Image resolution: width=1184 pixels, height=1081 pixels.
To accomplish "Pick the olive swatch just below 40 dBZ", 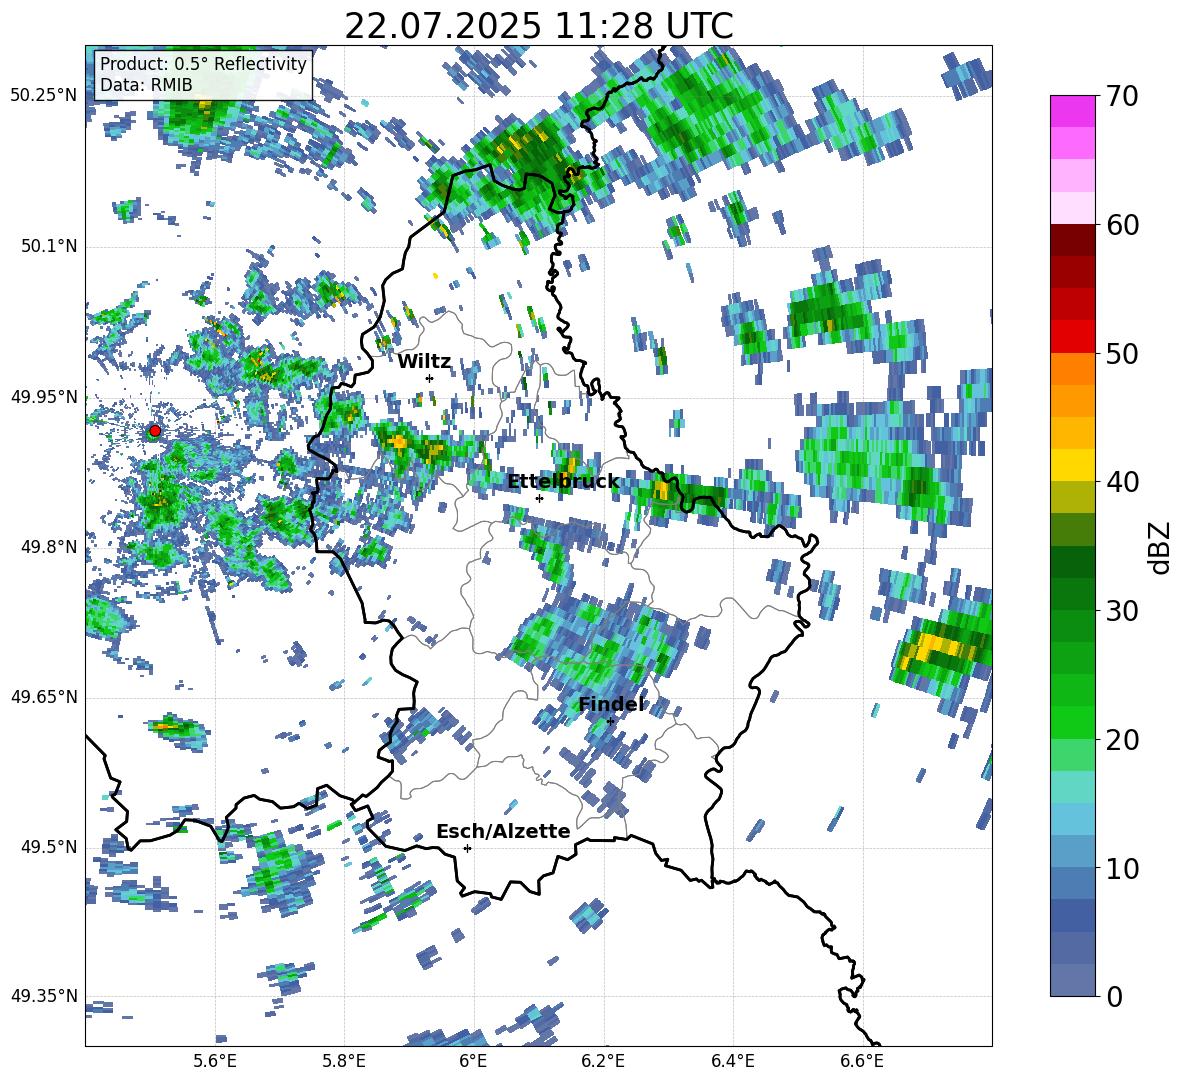I will click(x=1072, y=497).
